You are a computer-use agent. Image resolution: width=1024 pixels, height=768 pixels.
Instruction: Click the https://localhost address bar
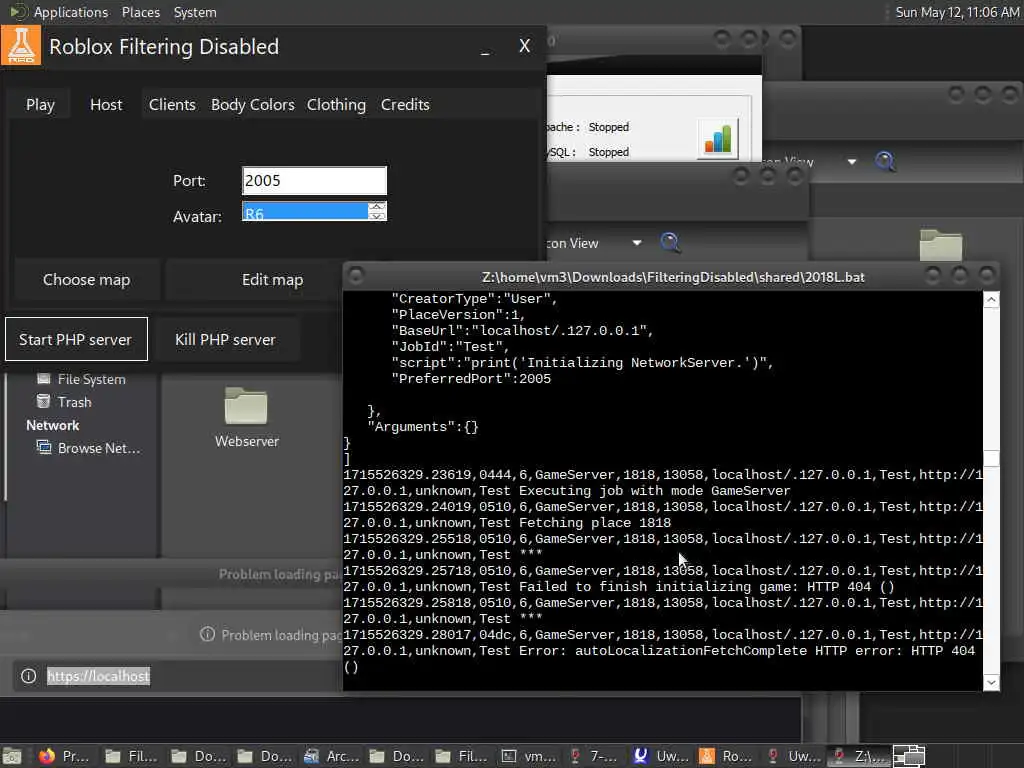point(98,676)
